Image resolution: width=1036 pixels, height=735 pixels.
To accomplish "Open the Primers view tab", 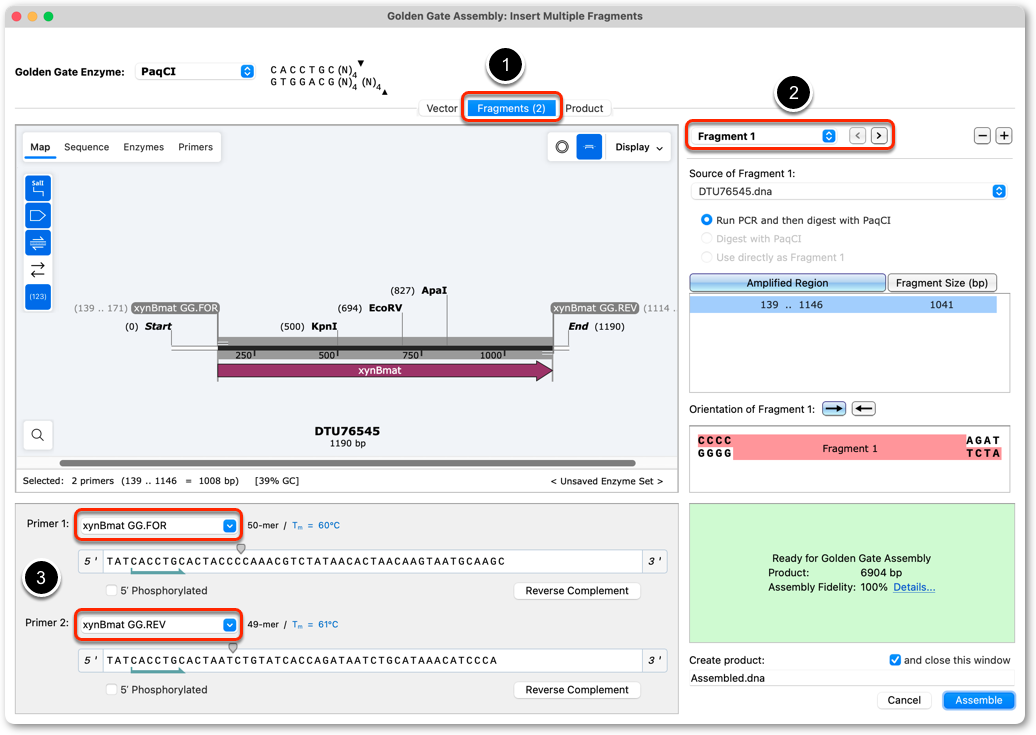I will (196, 147).
